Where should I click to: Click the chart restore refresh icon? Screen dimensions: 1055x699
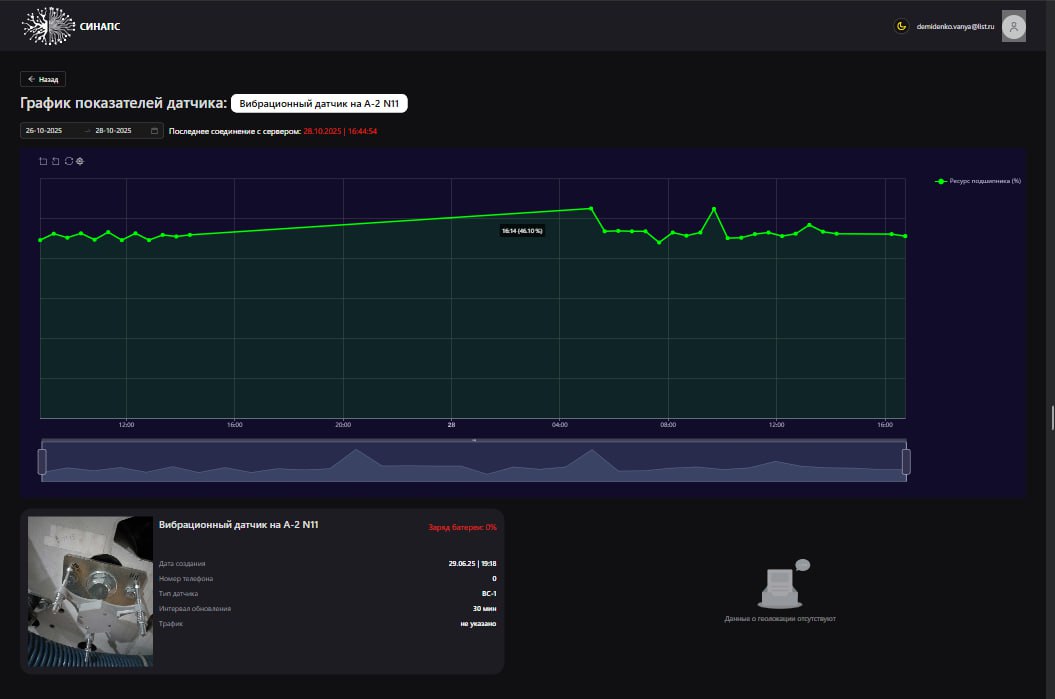[x=69, y=161]
